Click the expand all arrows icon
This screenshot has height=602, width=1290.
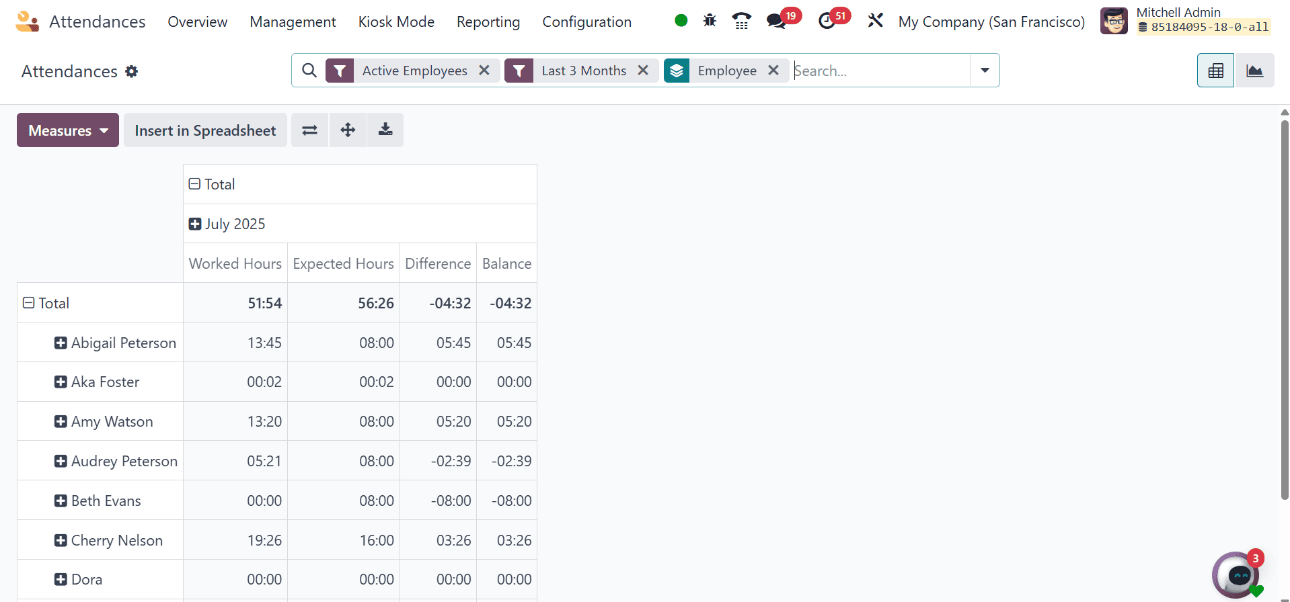coord(347,130)
